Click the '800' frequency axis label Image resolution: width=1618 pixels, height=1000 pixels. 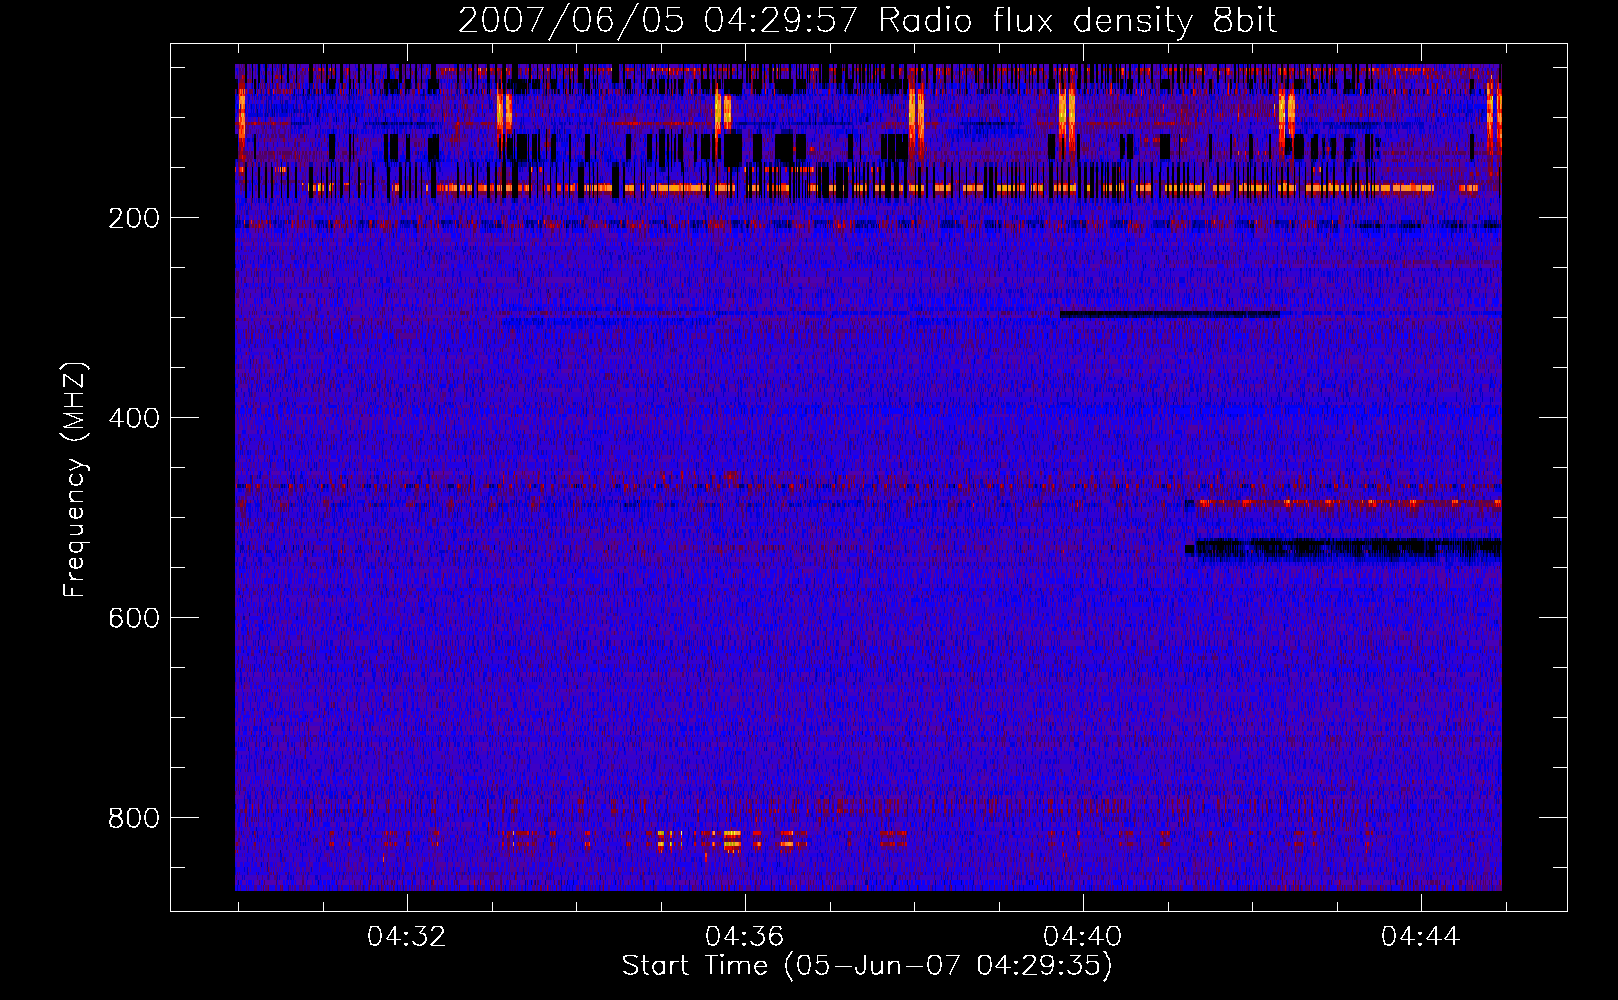point(134,818)
